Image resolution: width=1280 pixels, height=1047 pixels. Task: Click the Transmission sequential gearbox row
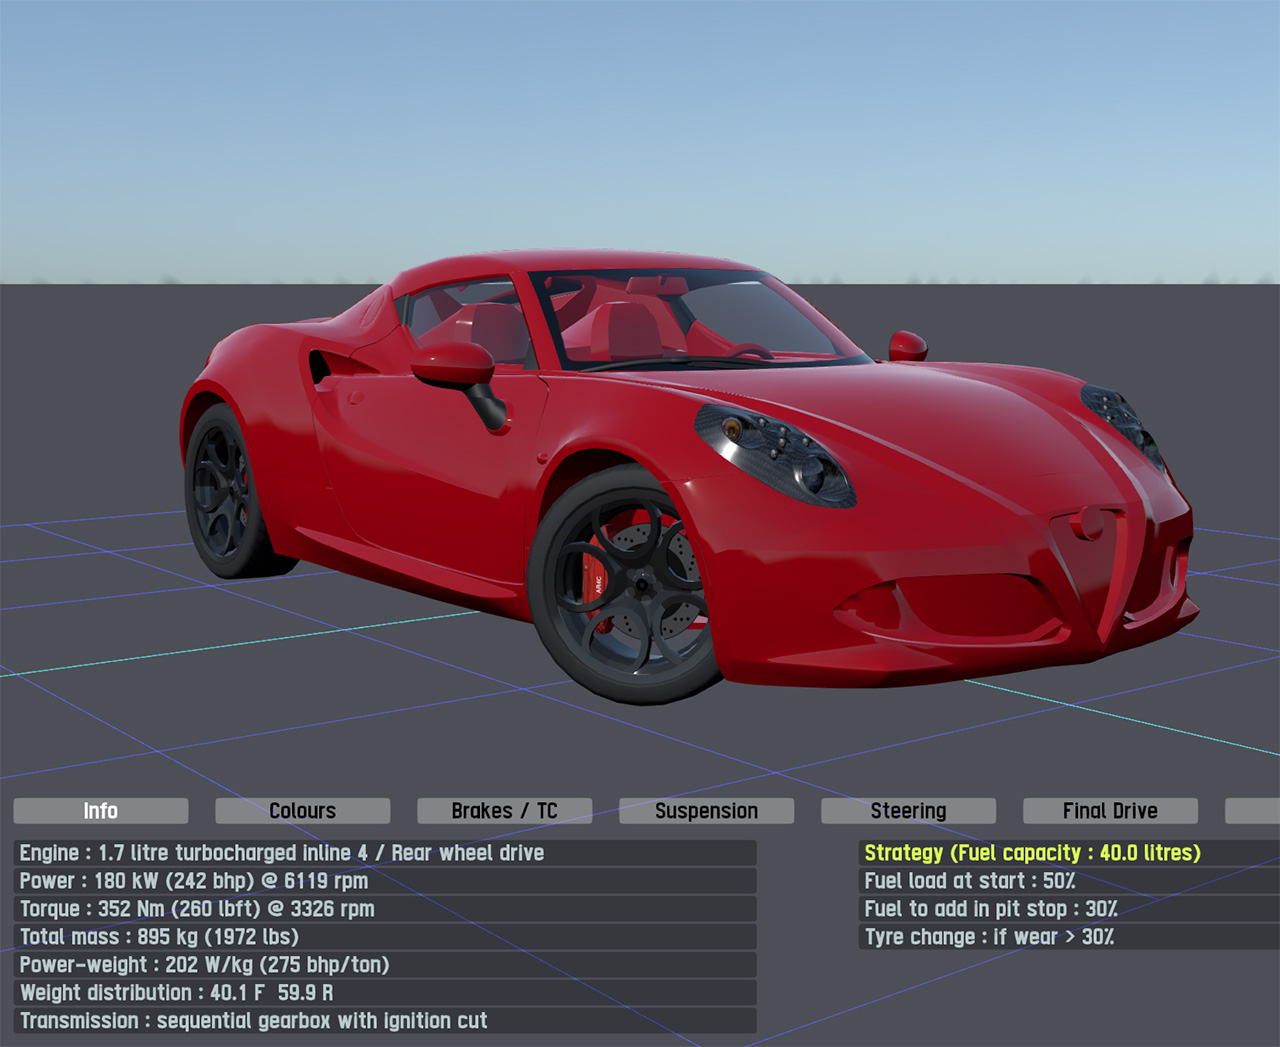385,1021
